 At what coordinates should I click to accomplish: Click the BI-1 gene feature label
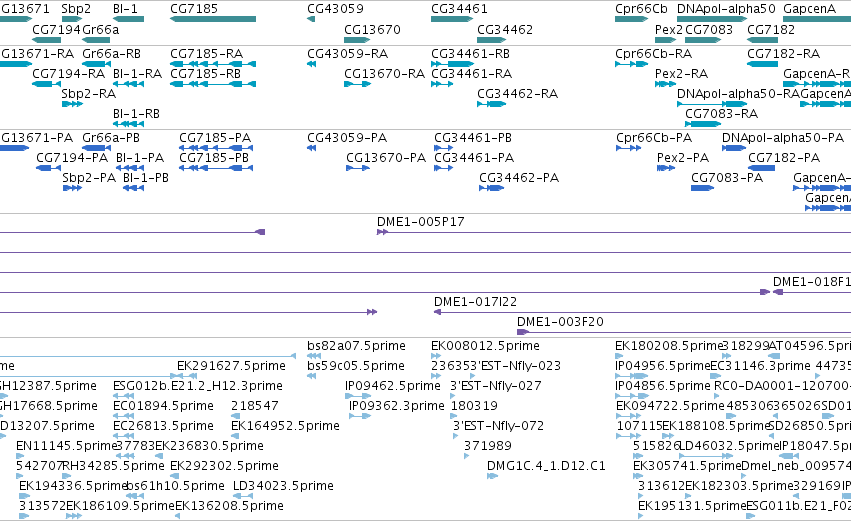click(125, 9)
